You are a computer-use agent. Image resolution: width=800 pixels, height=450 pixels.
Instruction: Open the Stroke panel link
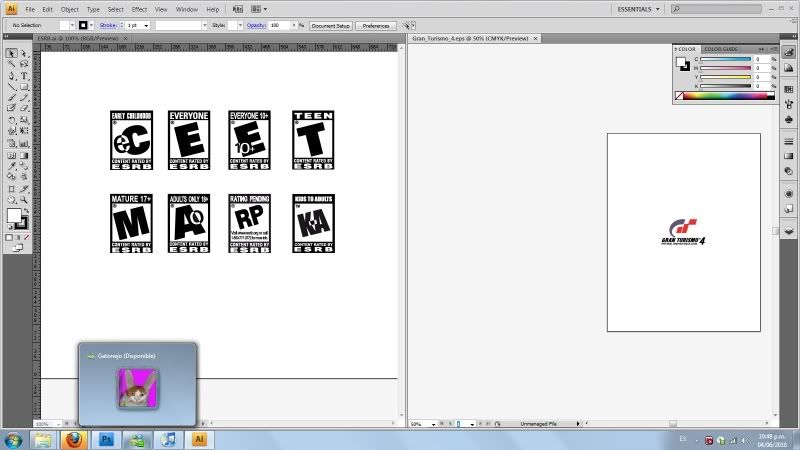coord(108,25)
